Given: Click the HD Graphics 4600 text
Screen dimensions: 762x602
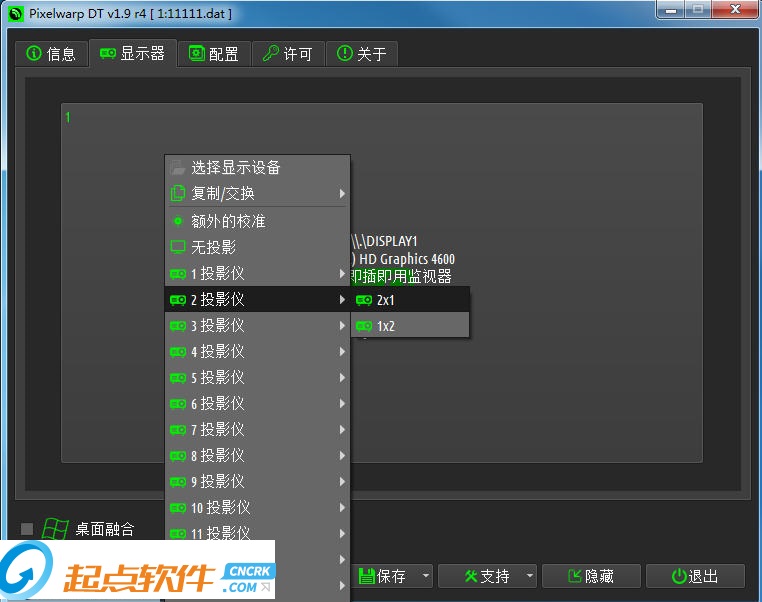Looking at the screenshot, I should 407,259.
